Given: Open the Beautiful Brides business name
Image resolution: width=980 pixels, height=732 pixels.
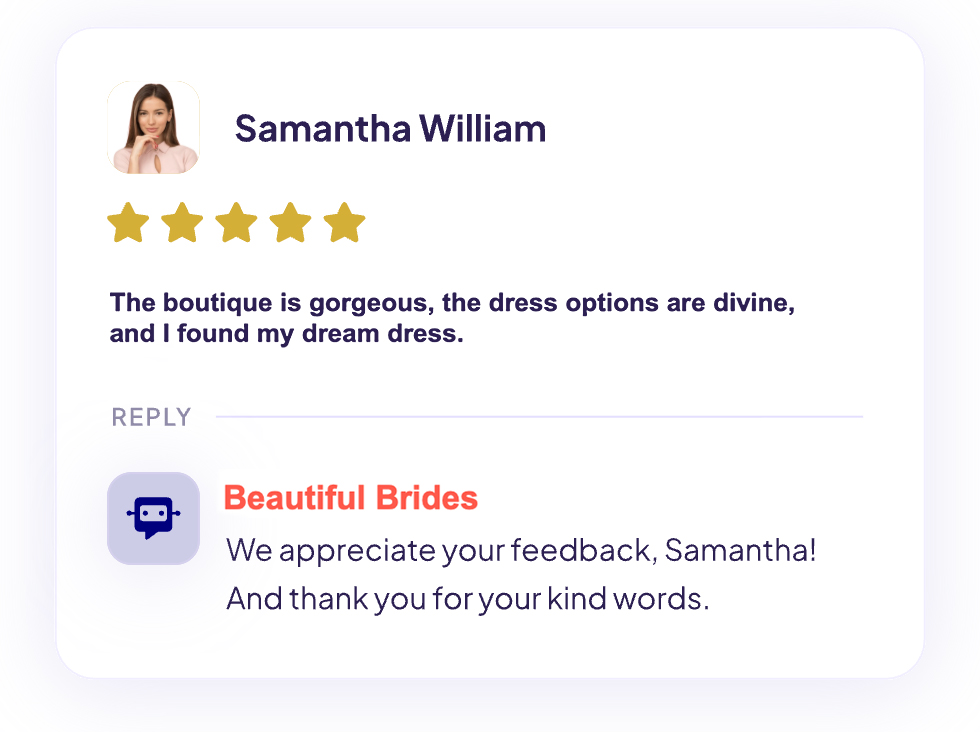Looking at the screenshot, I should click(350, 497).
